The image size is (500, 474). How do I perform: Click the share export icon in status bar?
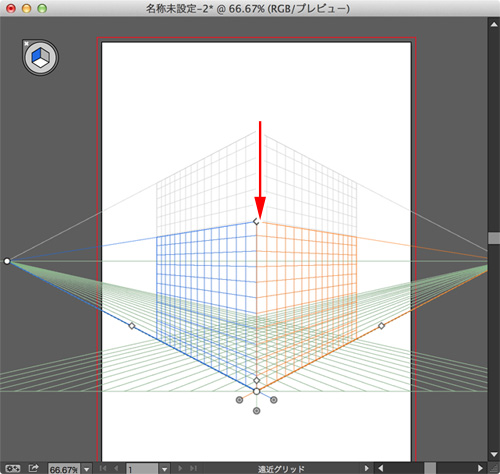(x=33, y=468)
